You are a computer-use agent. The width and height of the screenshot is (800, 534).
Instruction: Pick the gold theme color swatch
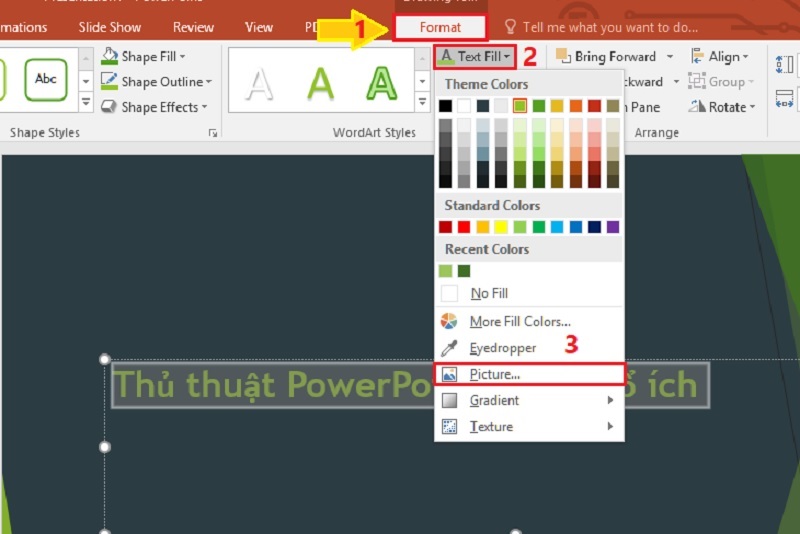(557, 106)
